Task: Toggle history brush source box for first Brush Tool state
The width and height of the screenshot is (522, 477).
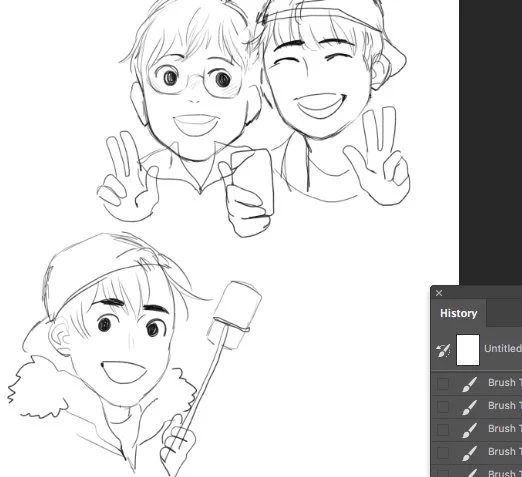Action: pyautogui.click(x=443, y=384)
